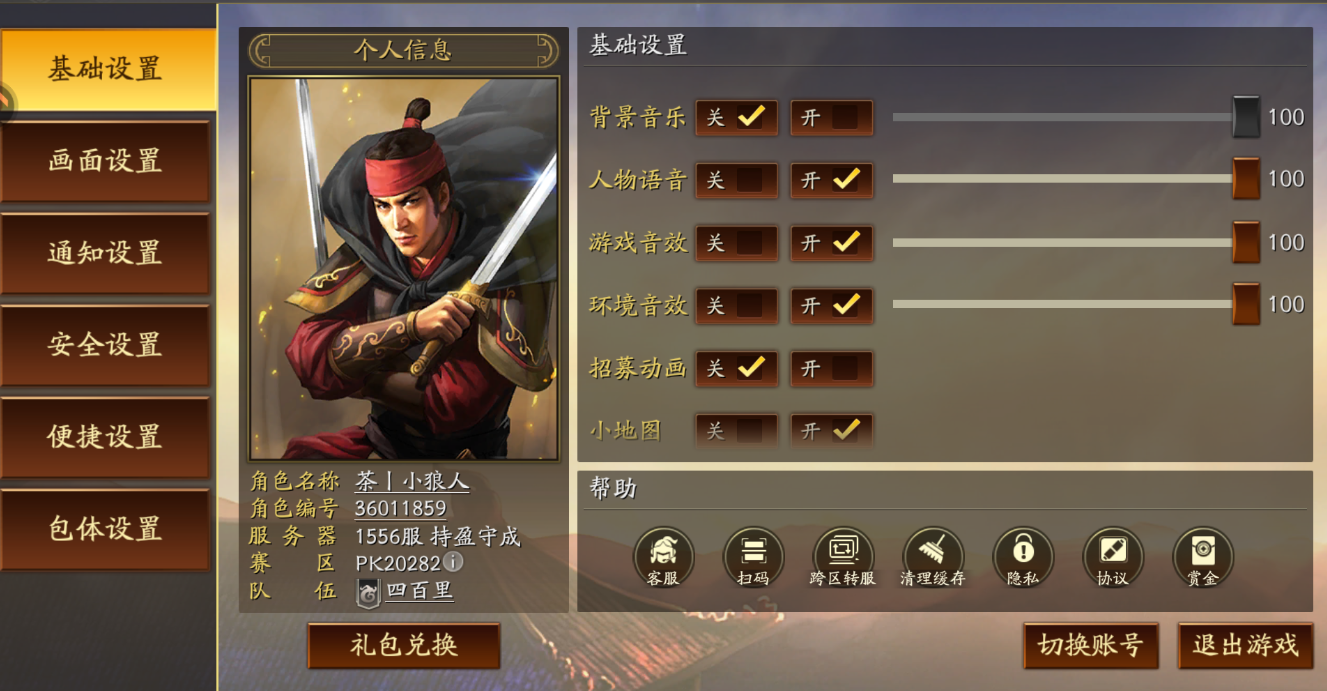Enable 招募动画 with the 开 option

832,369
